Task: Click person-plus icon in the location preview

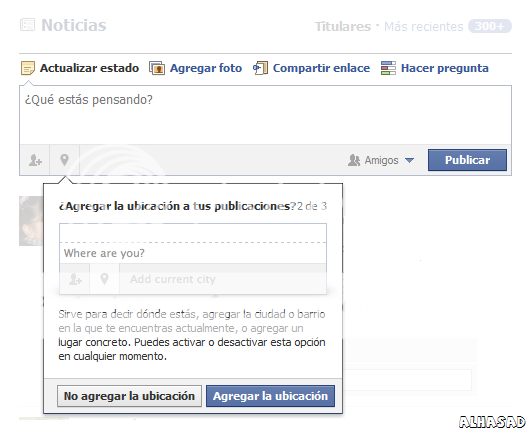Action: click(x=75, y=279)
